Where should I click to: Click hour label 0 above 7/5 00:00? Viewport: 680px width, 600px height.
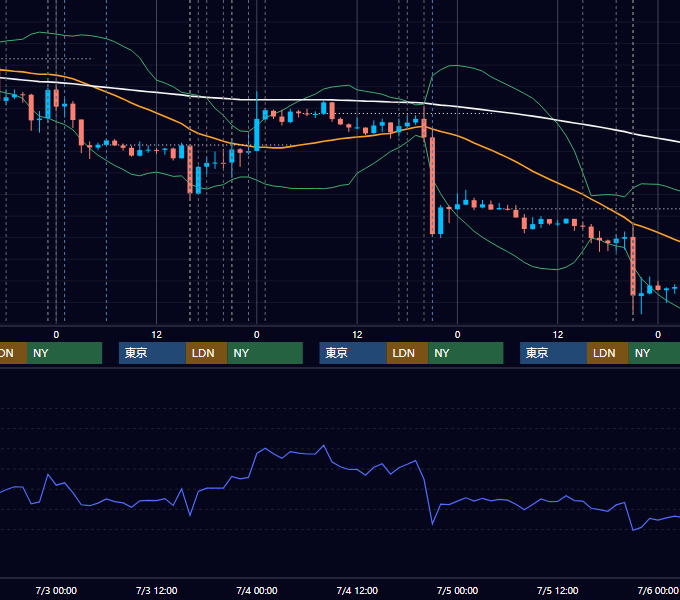(457, 335)
